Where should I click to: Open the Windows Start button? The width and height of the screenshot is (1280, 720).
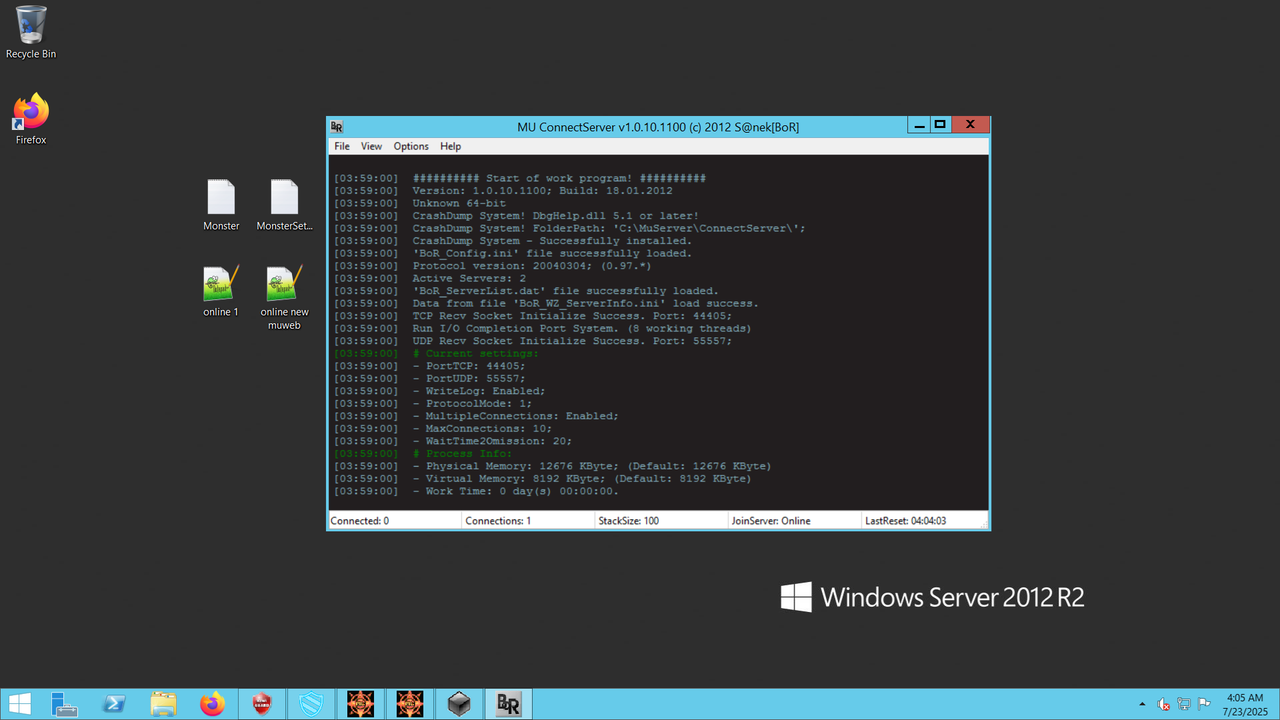coord(19,704)
